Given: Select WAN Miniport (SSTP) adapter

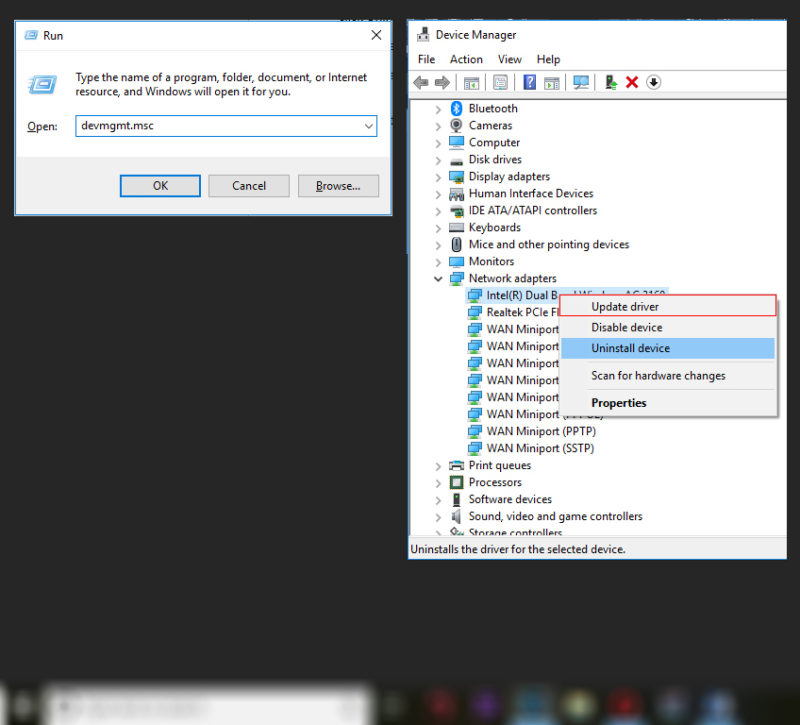Looking at the screenshot, I should [539, 449].
